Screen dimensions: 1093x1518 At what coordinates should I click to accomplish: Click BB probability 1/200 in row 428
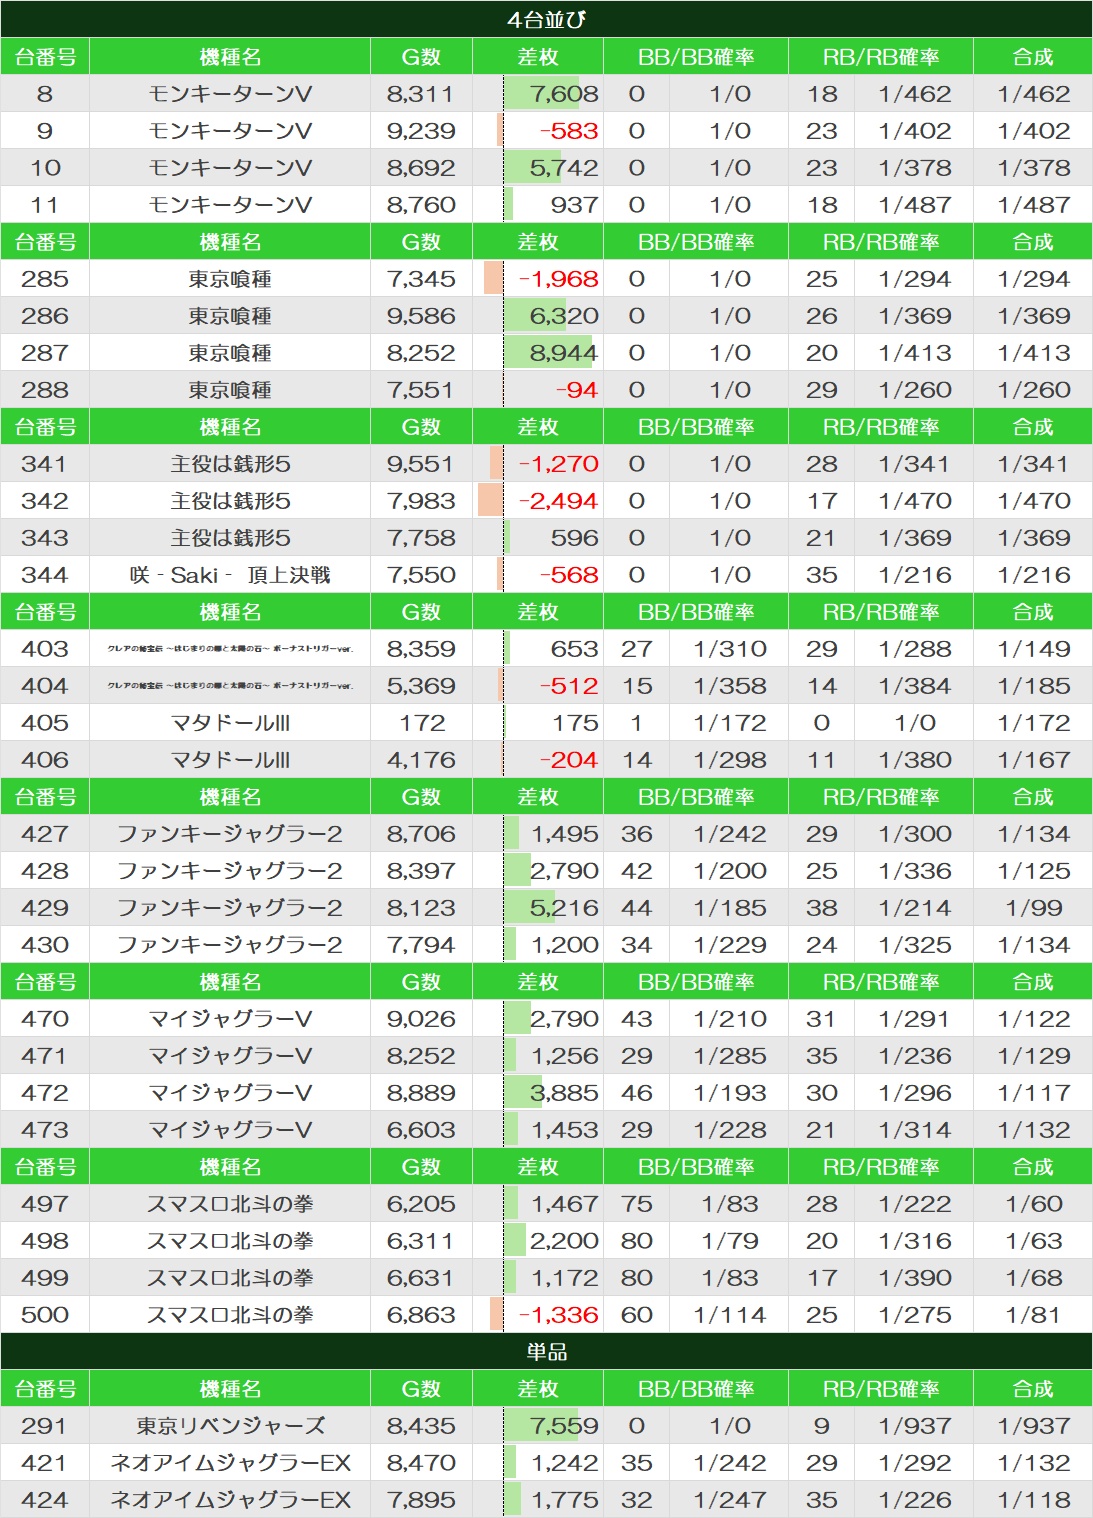[x=730, y=871]
